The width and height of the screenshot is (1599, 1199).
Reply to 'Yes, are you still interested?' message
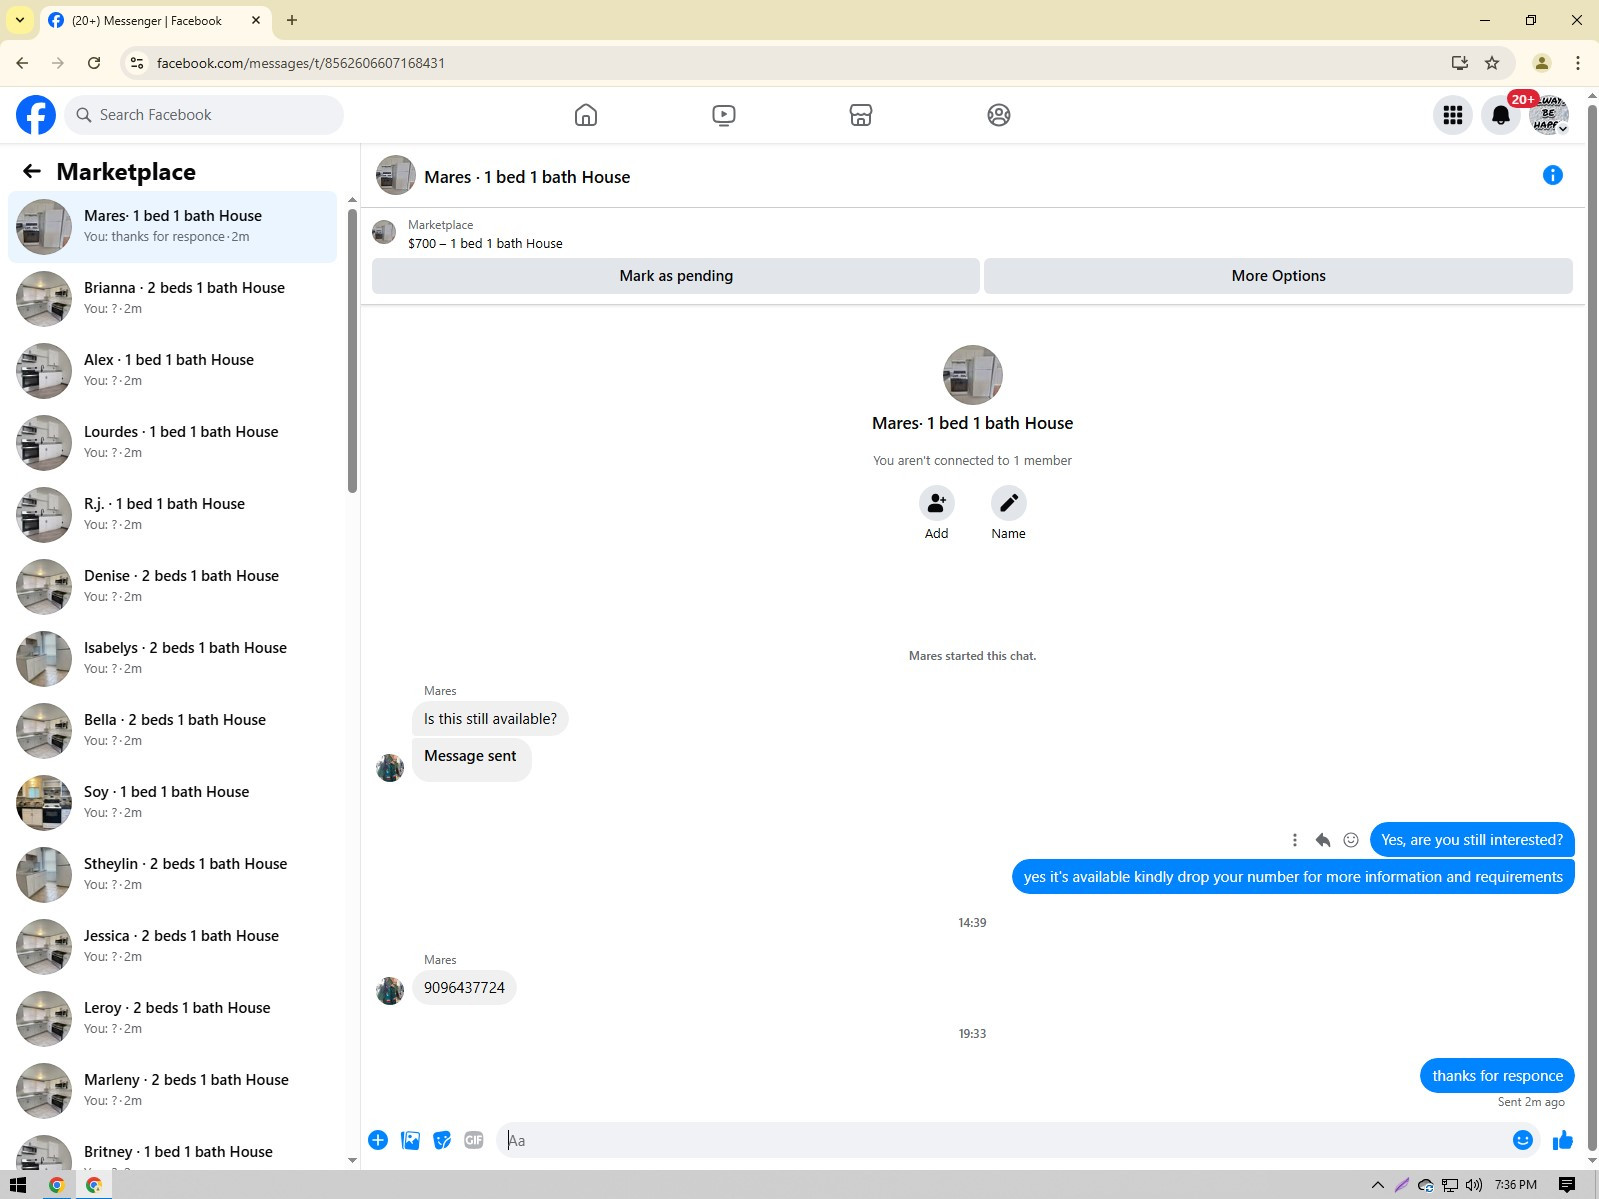coord(1323,840)
